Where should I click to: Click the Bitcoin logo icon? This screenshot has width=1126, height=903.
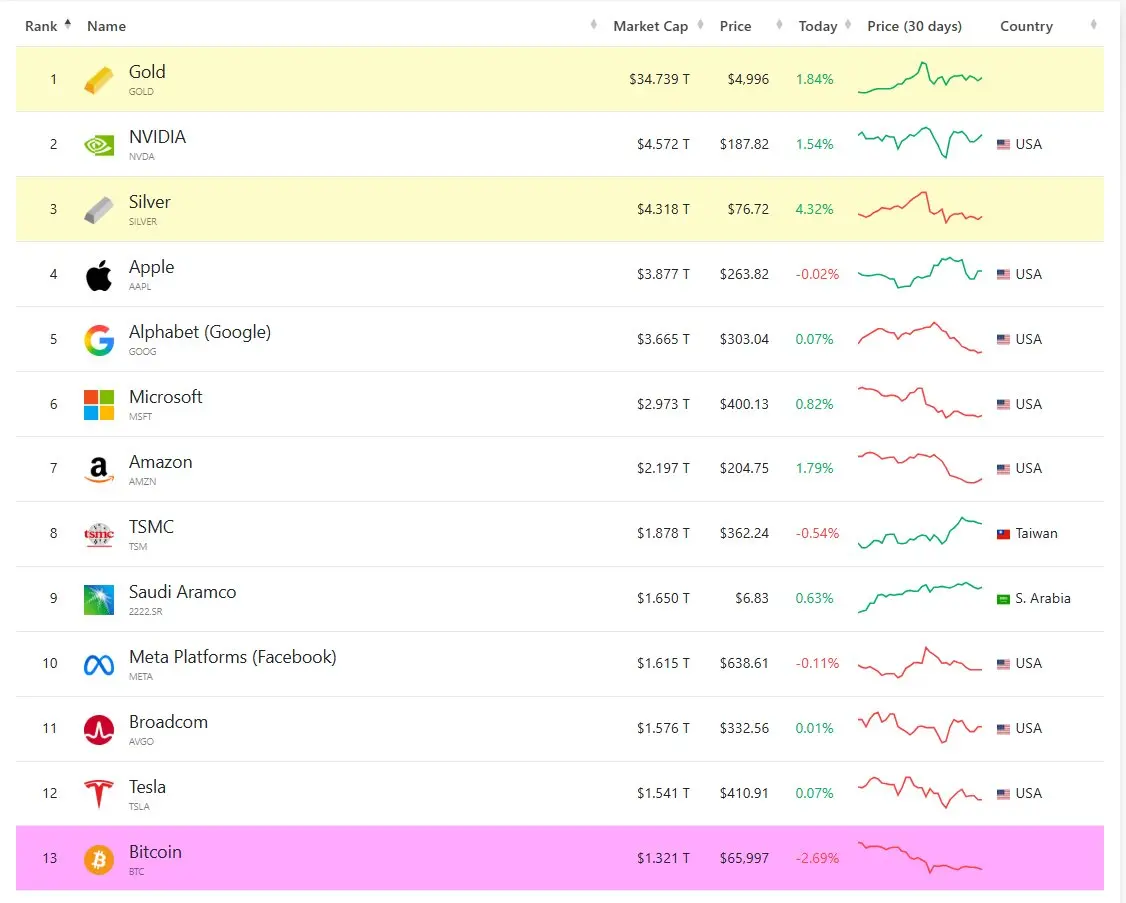(x=99, y=859)
